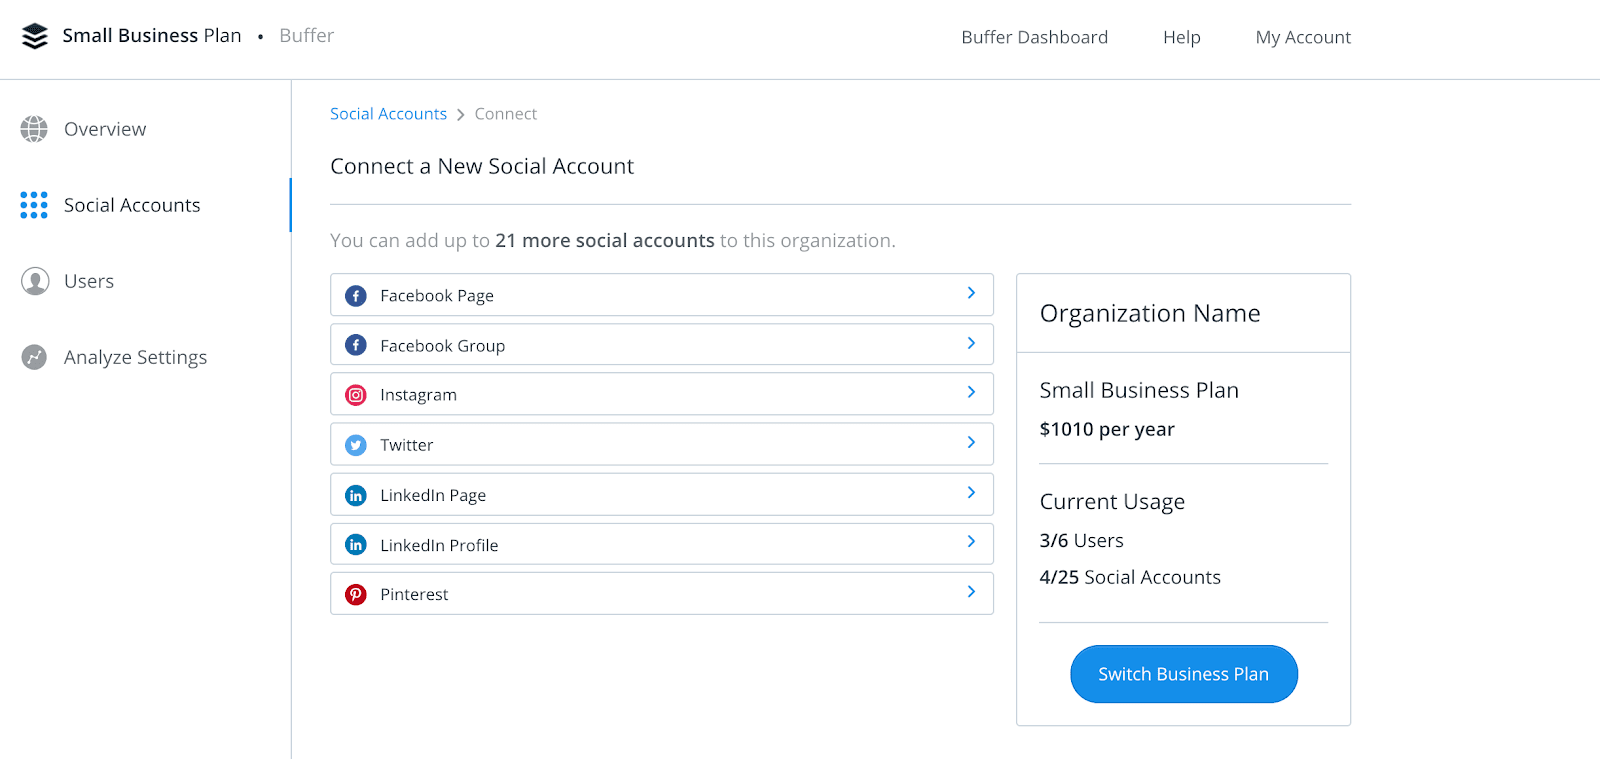
Task: Click 21 more social accounts text
Action: (605, 241)
